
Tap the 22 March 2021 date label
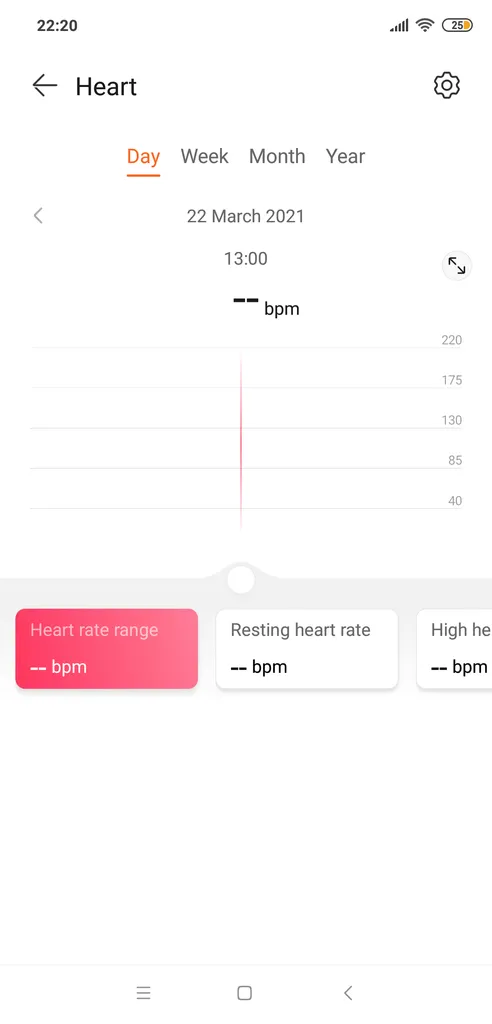246,216
